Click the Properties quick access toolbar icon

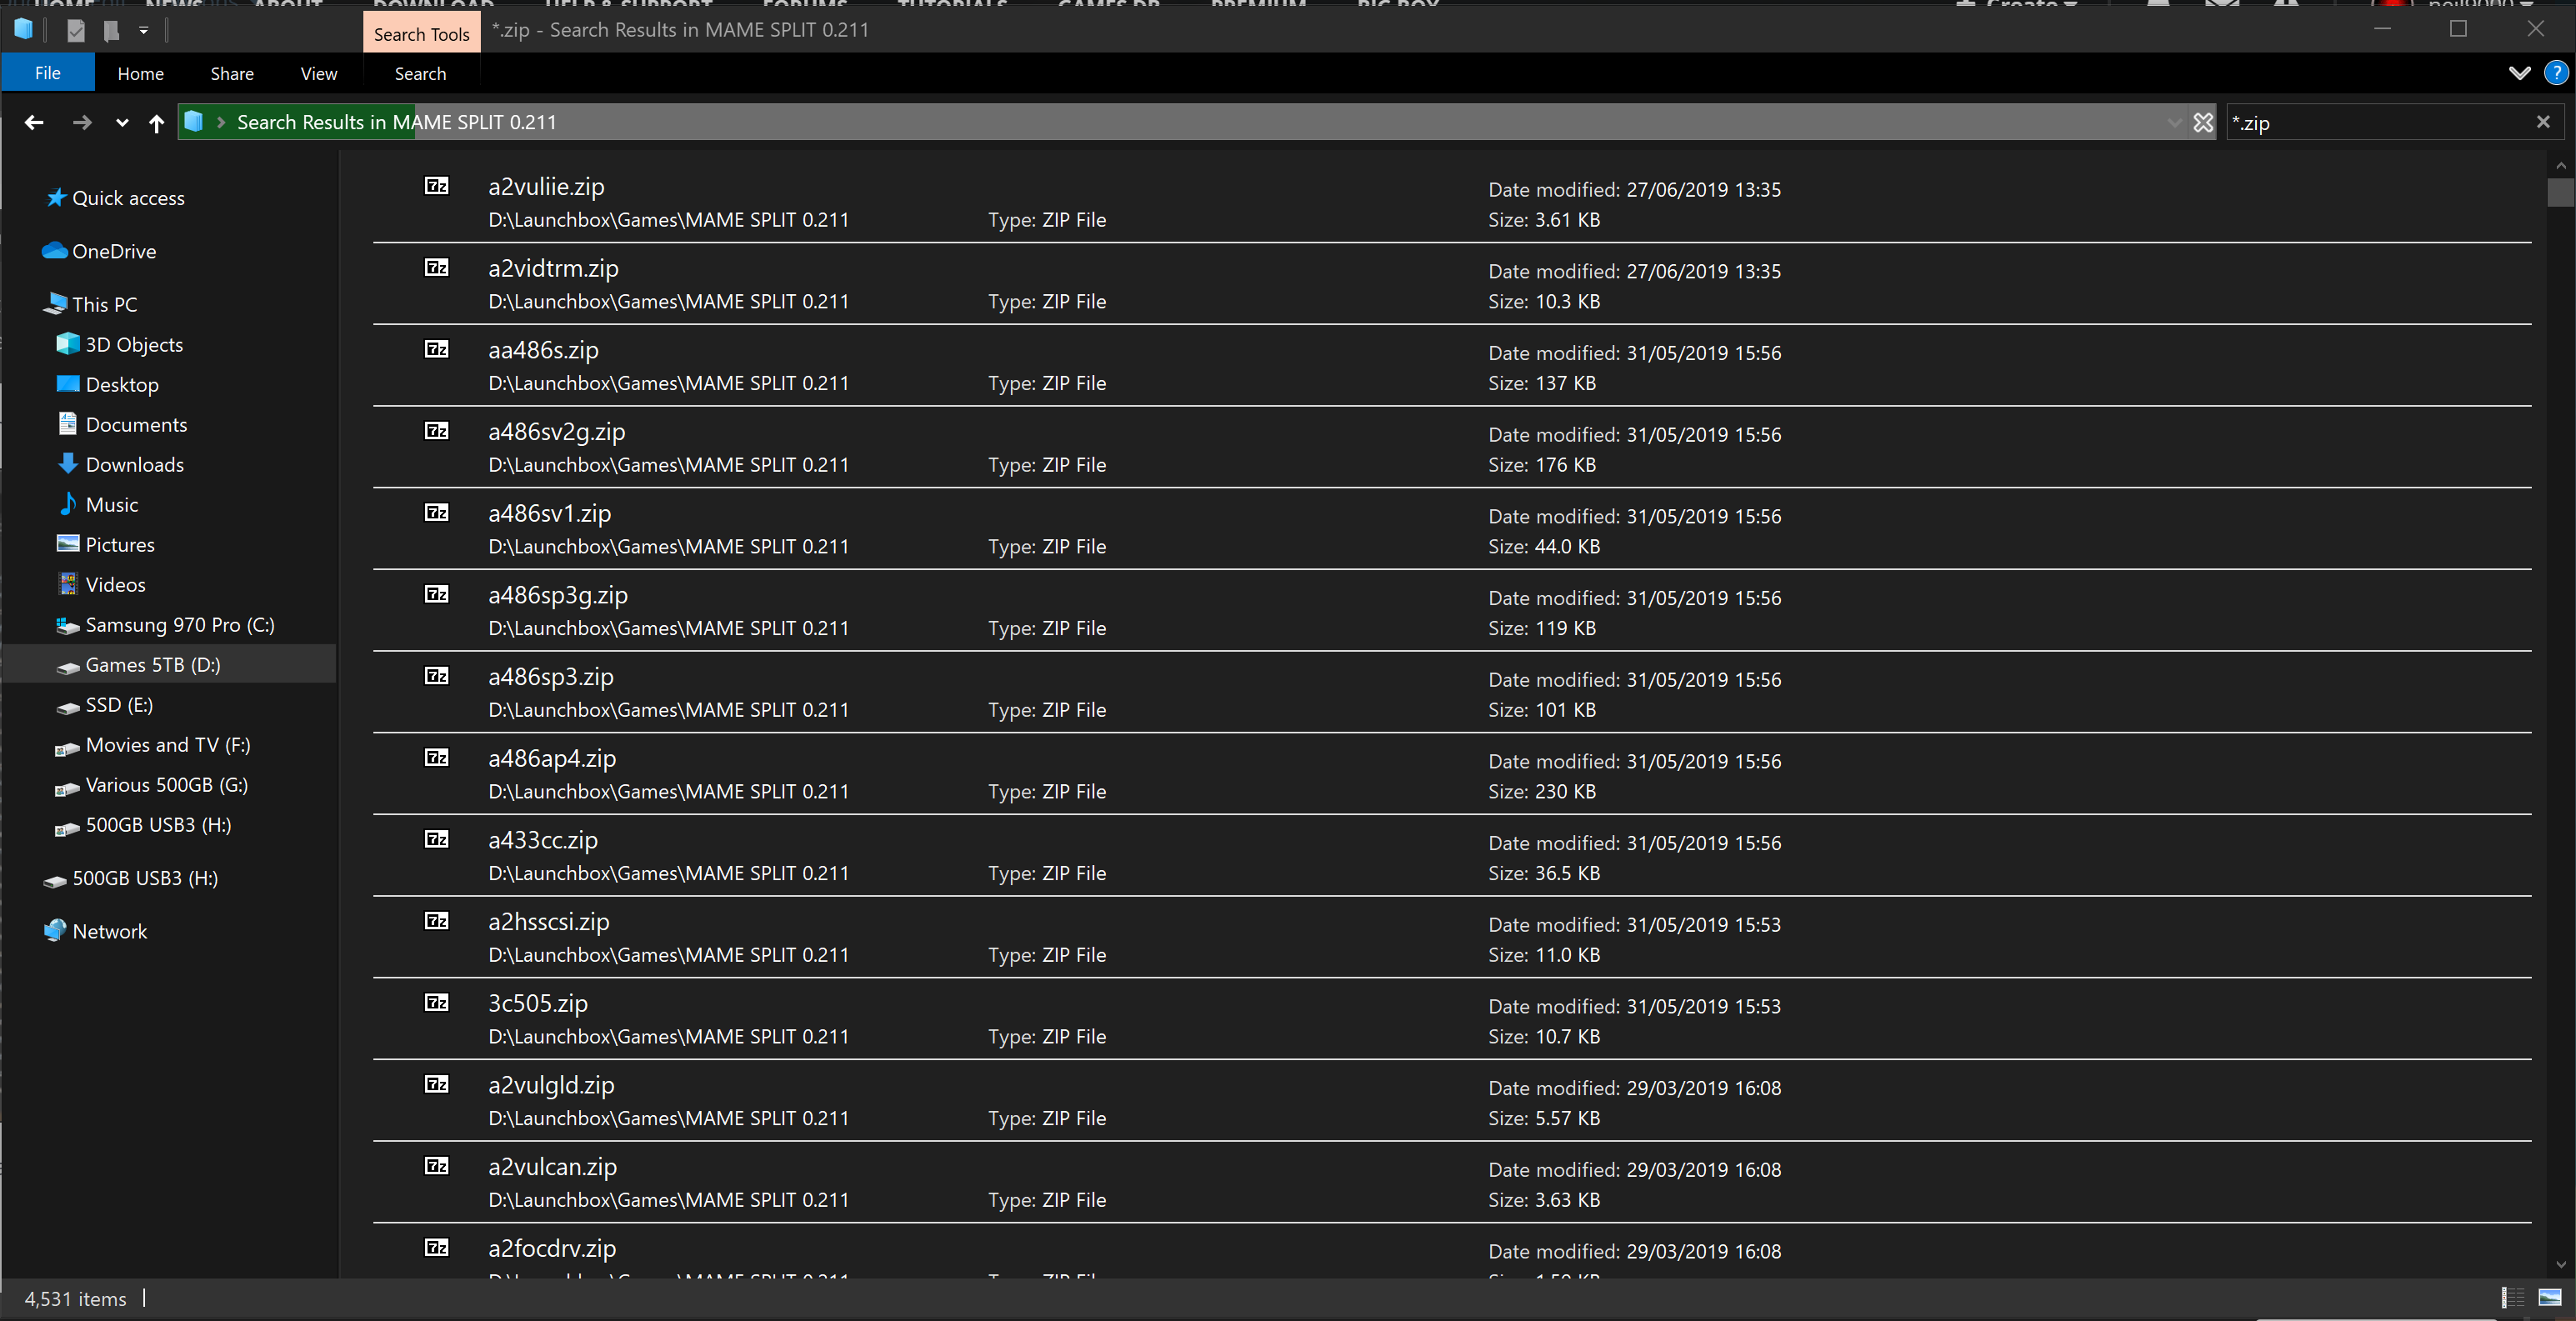(x=76, y=31)
